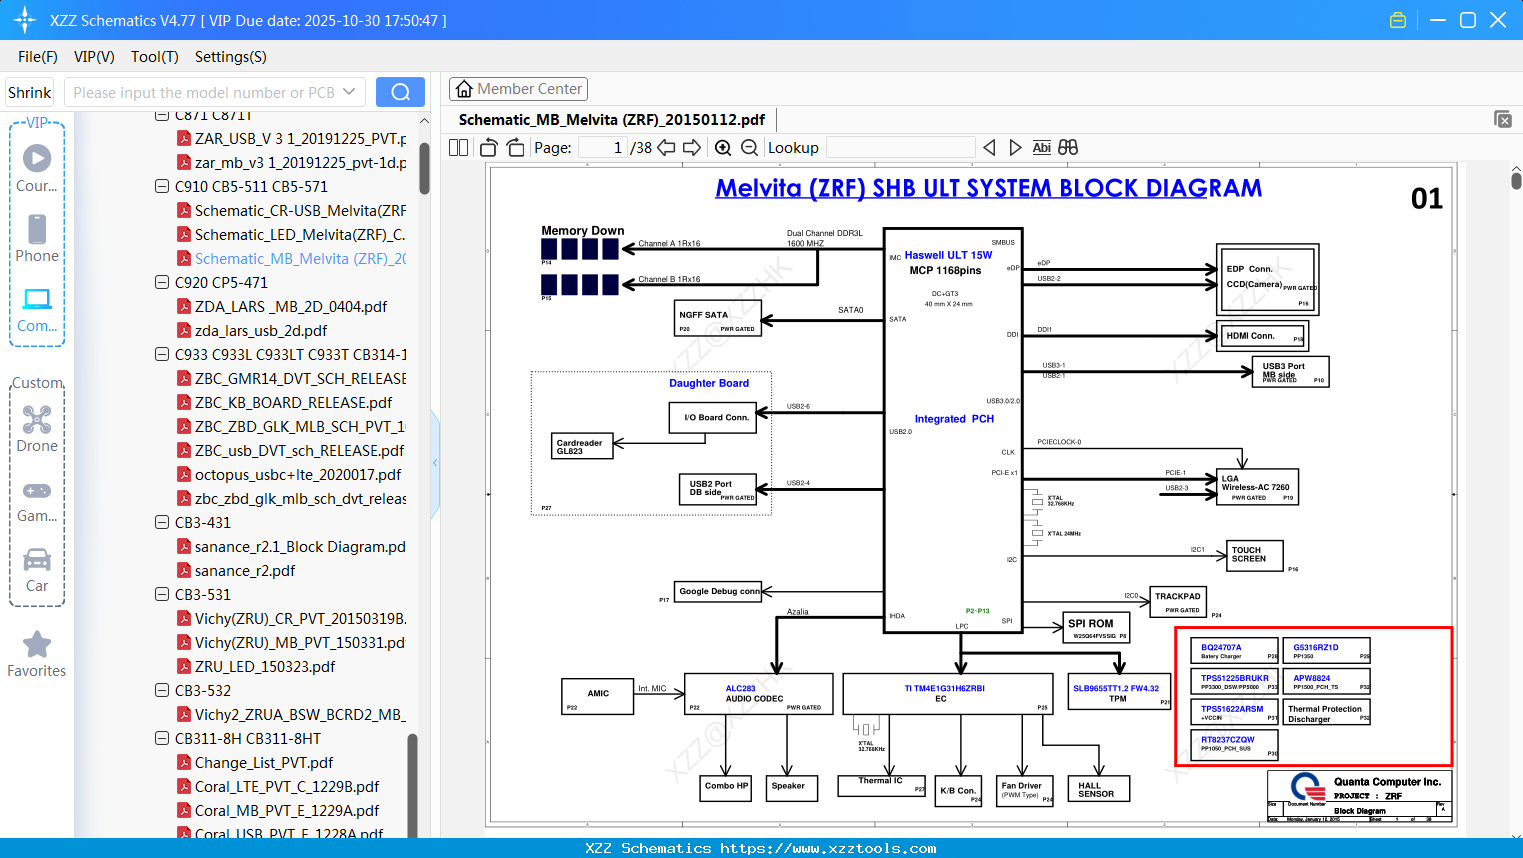Zoom in on the schematic
Image resolution: width=1523 pixels, height=858 pixels.
[723, 148]
